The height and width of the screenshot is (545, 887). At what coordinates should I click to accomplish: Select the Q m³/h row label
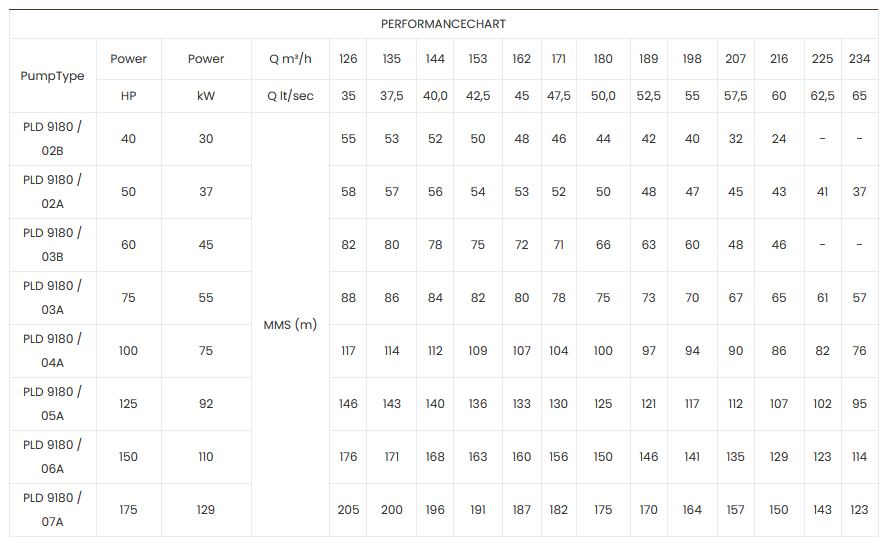point(290,59)
